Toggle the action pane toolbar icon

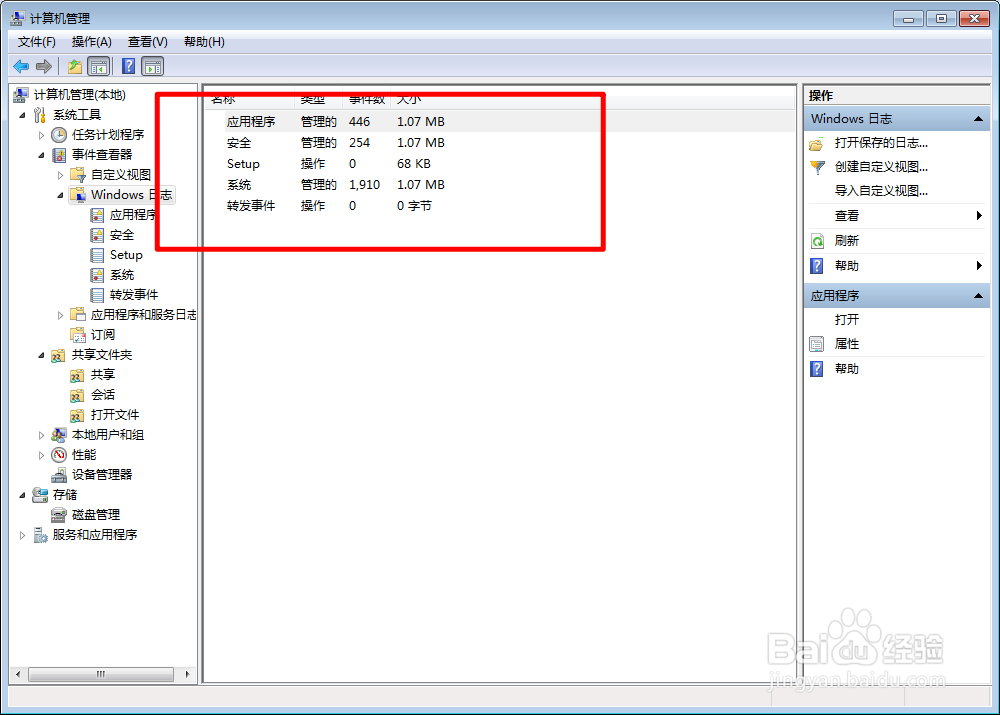pyautogui.click(x=153, y=66)
